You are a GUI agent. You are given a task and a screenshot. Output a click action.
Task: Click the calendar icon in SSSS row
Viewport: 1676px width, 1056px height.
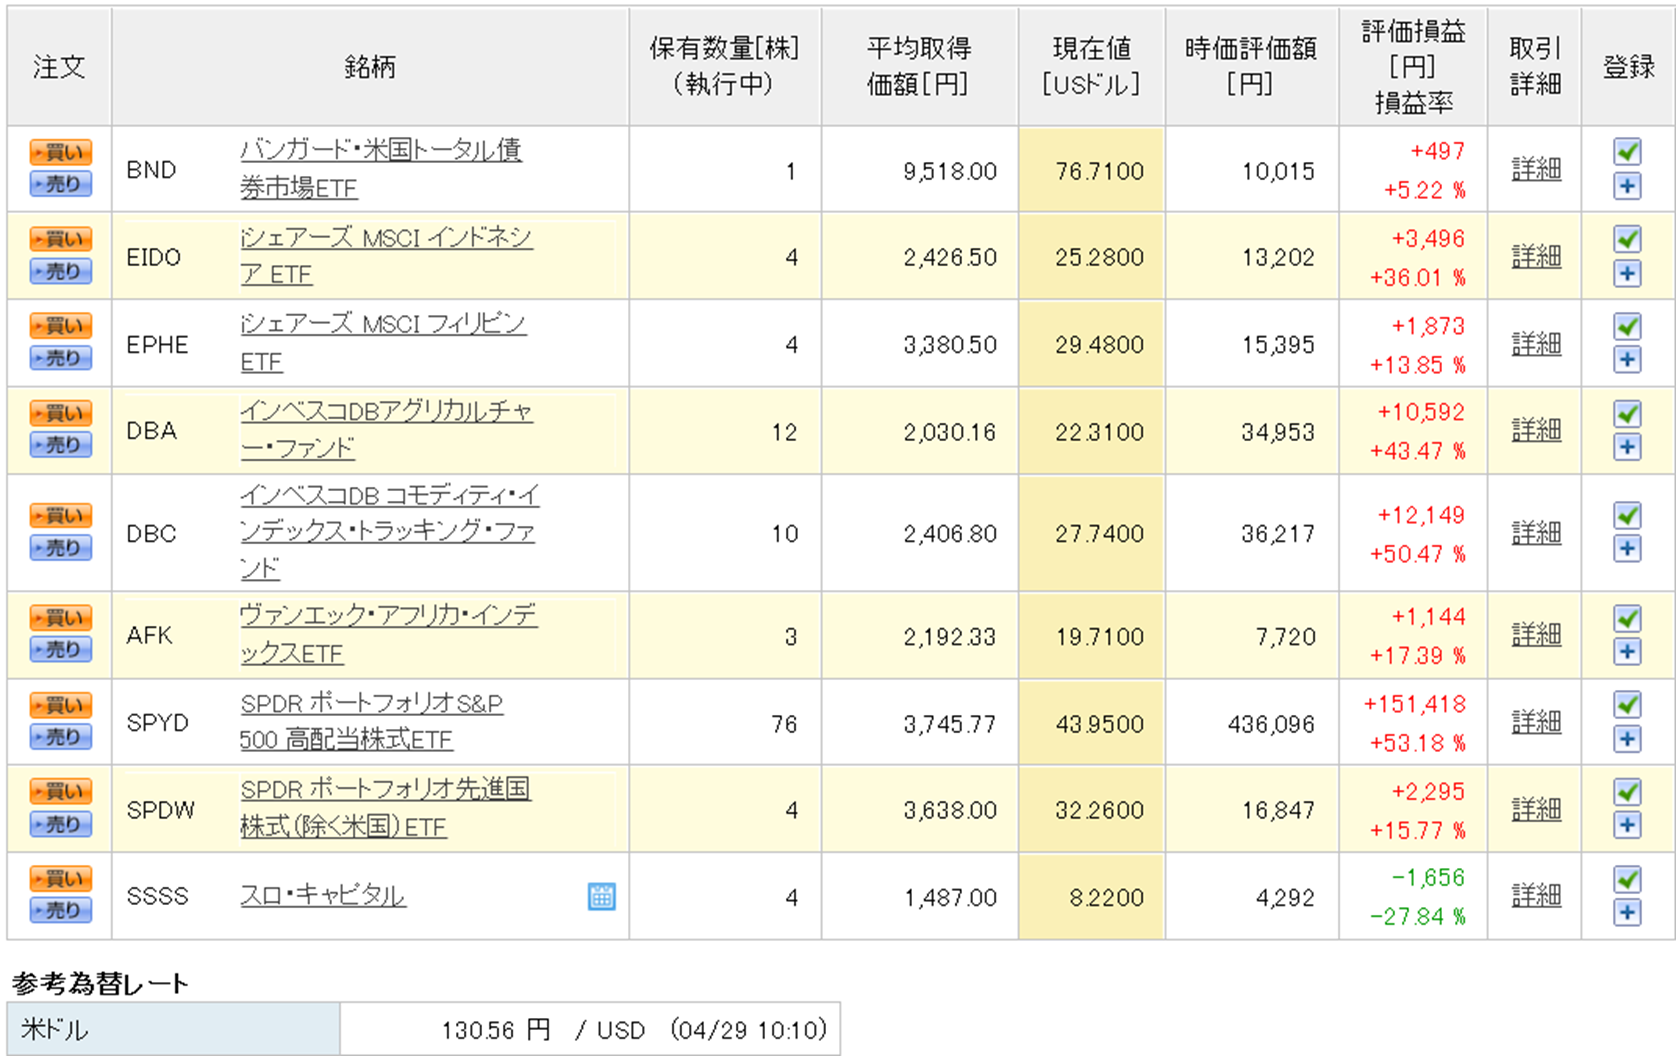pos(601,896)
